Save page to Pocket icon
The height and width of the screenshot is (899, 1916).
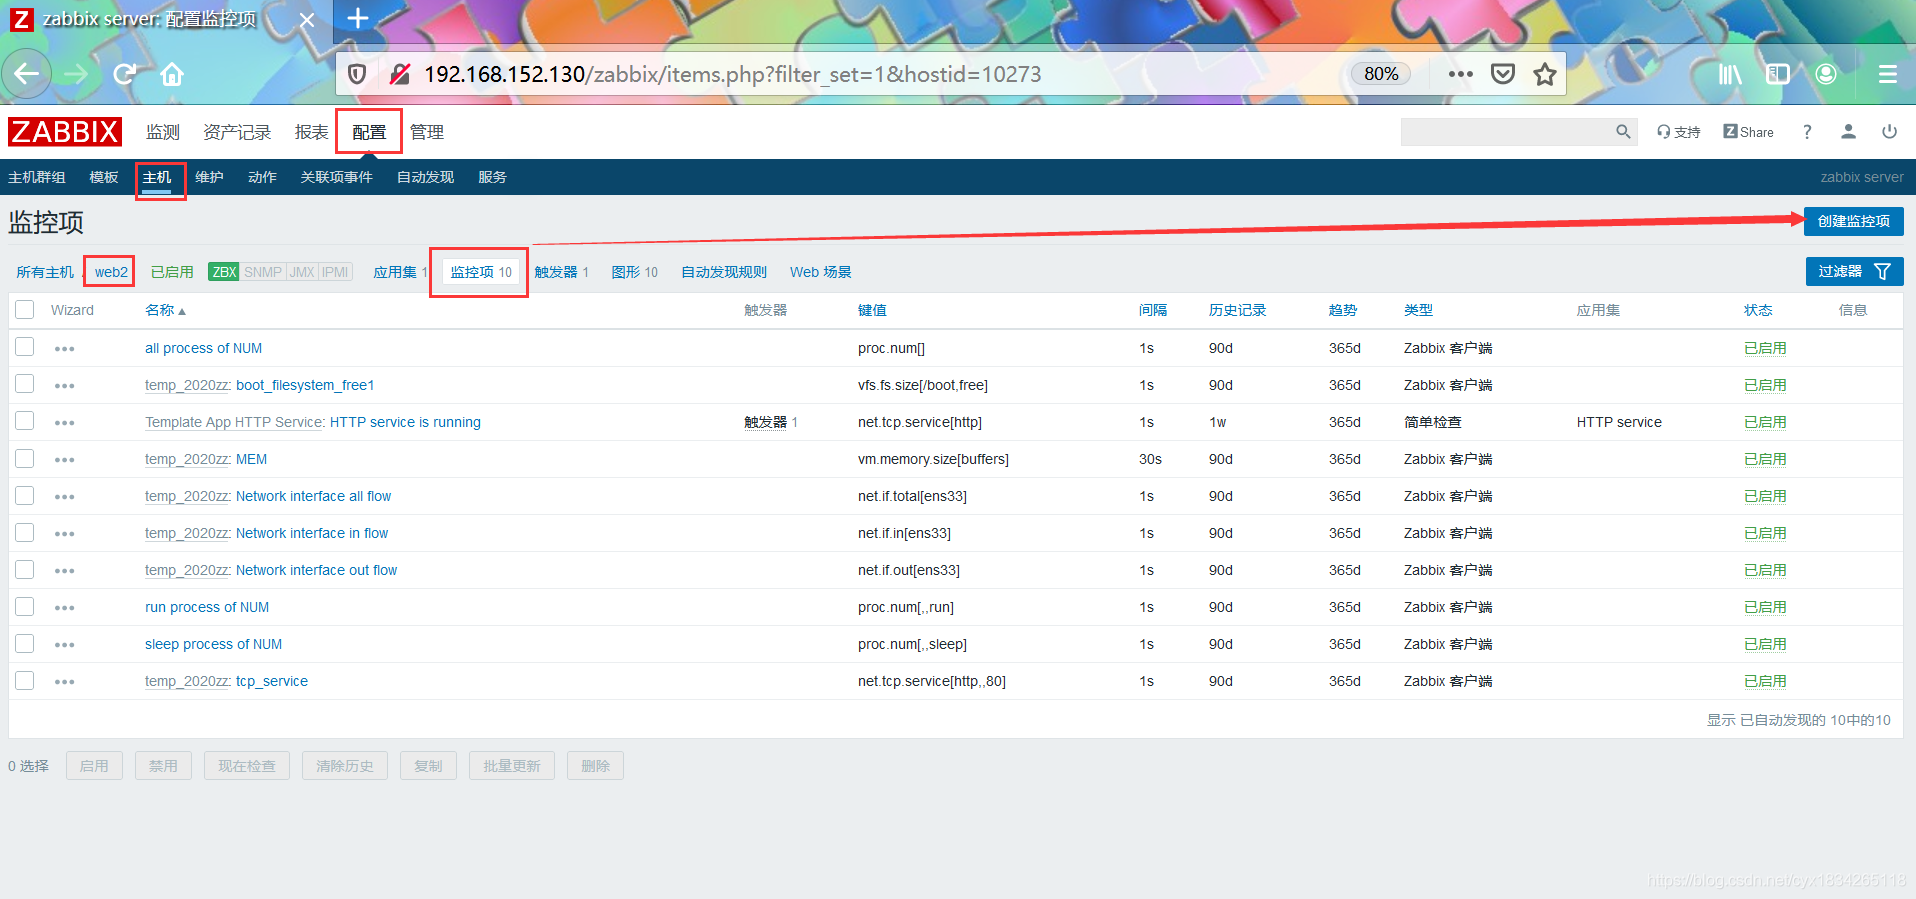(x=1503, y=74)
